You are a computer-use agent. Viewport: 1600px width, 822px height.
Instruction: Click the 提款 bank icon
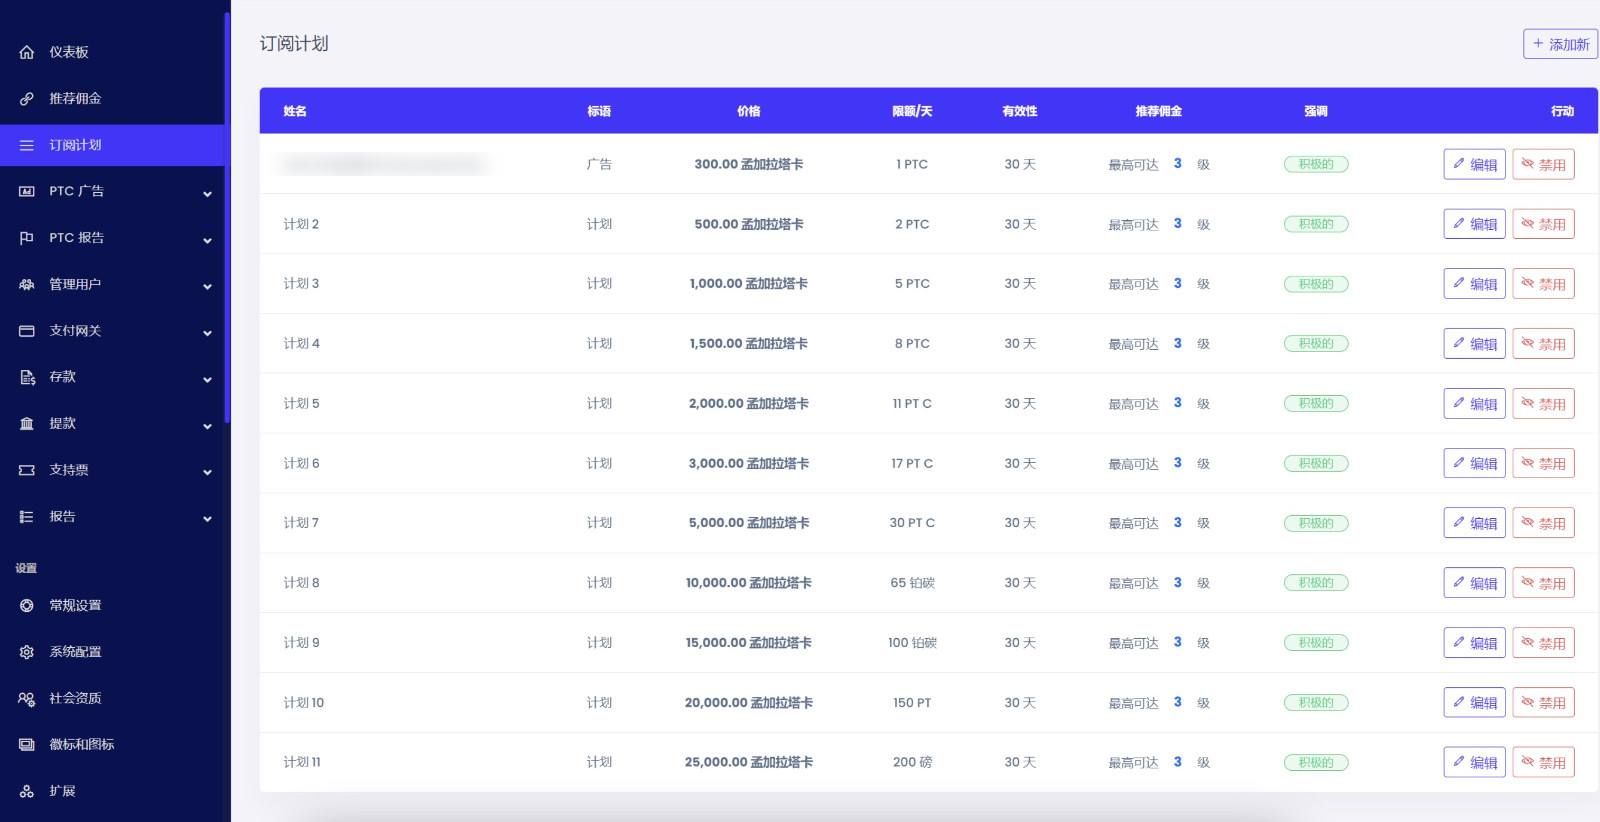click(27, 424)
